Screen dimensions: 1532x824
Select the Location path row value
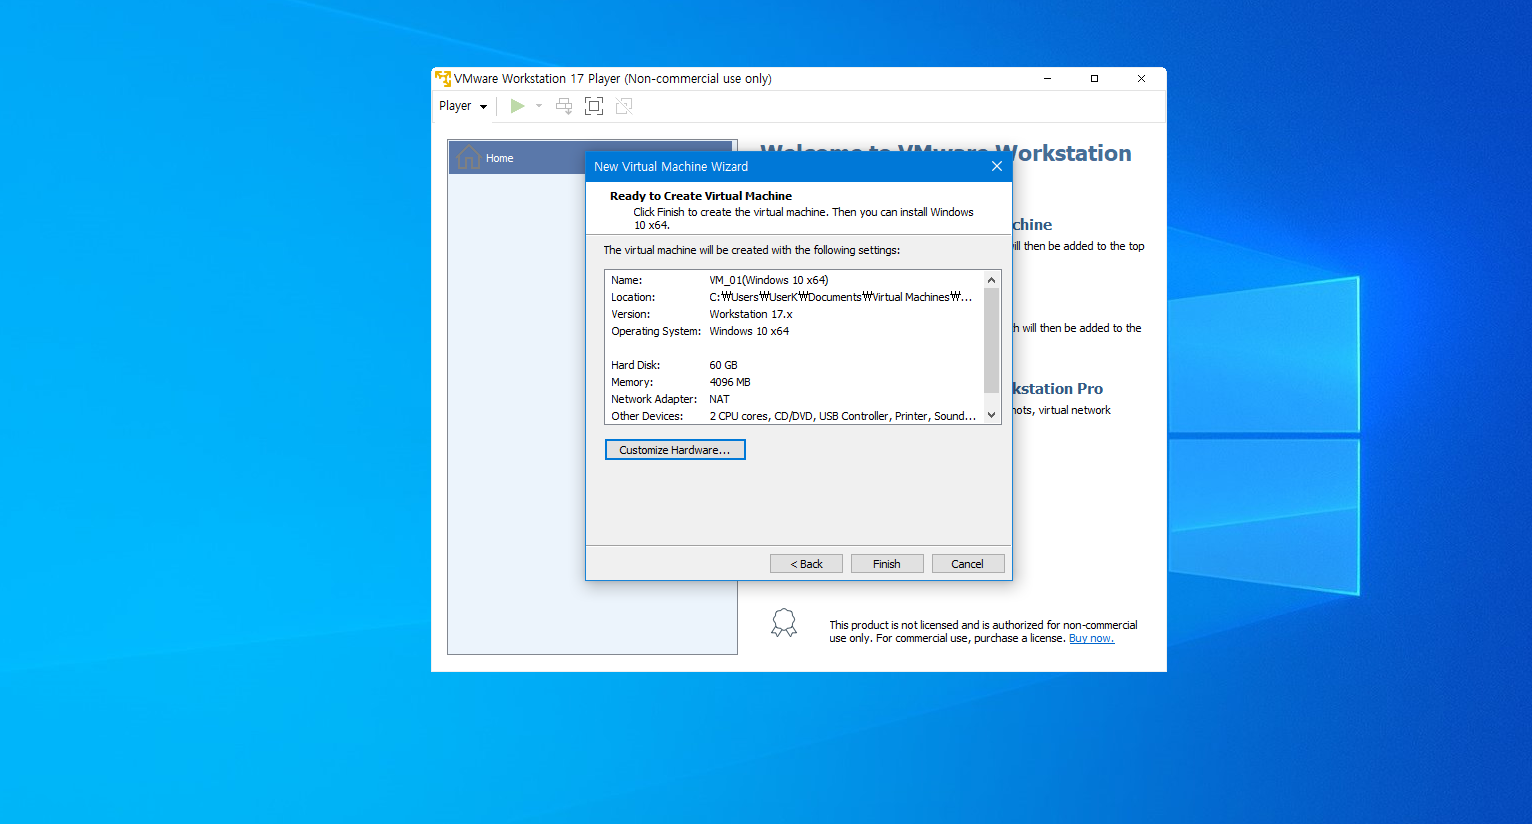tap(841, 297)
